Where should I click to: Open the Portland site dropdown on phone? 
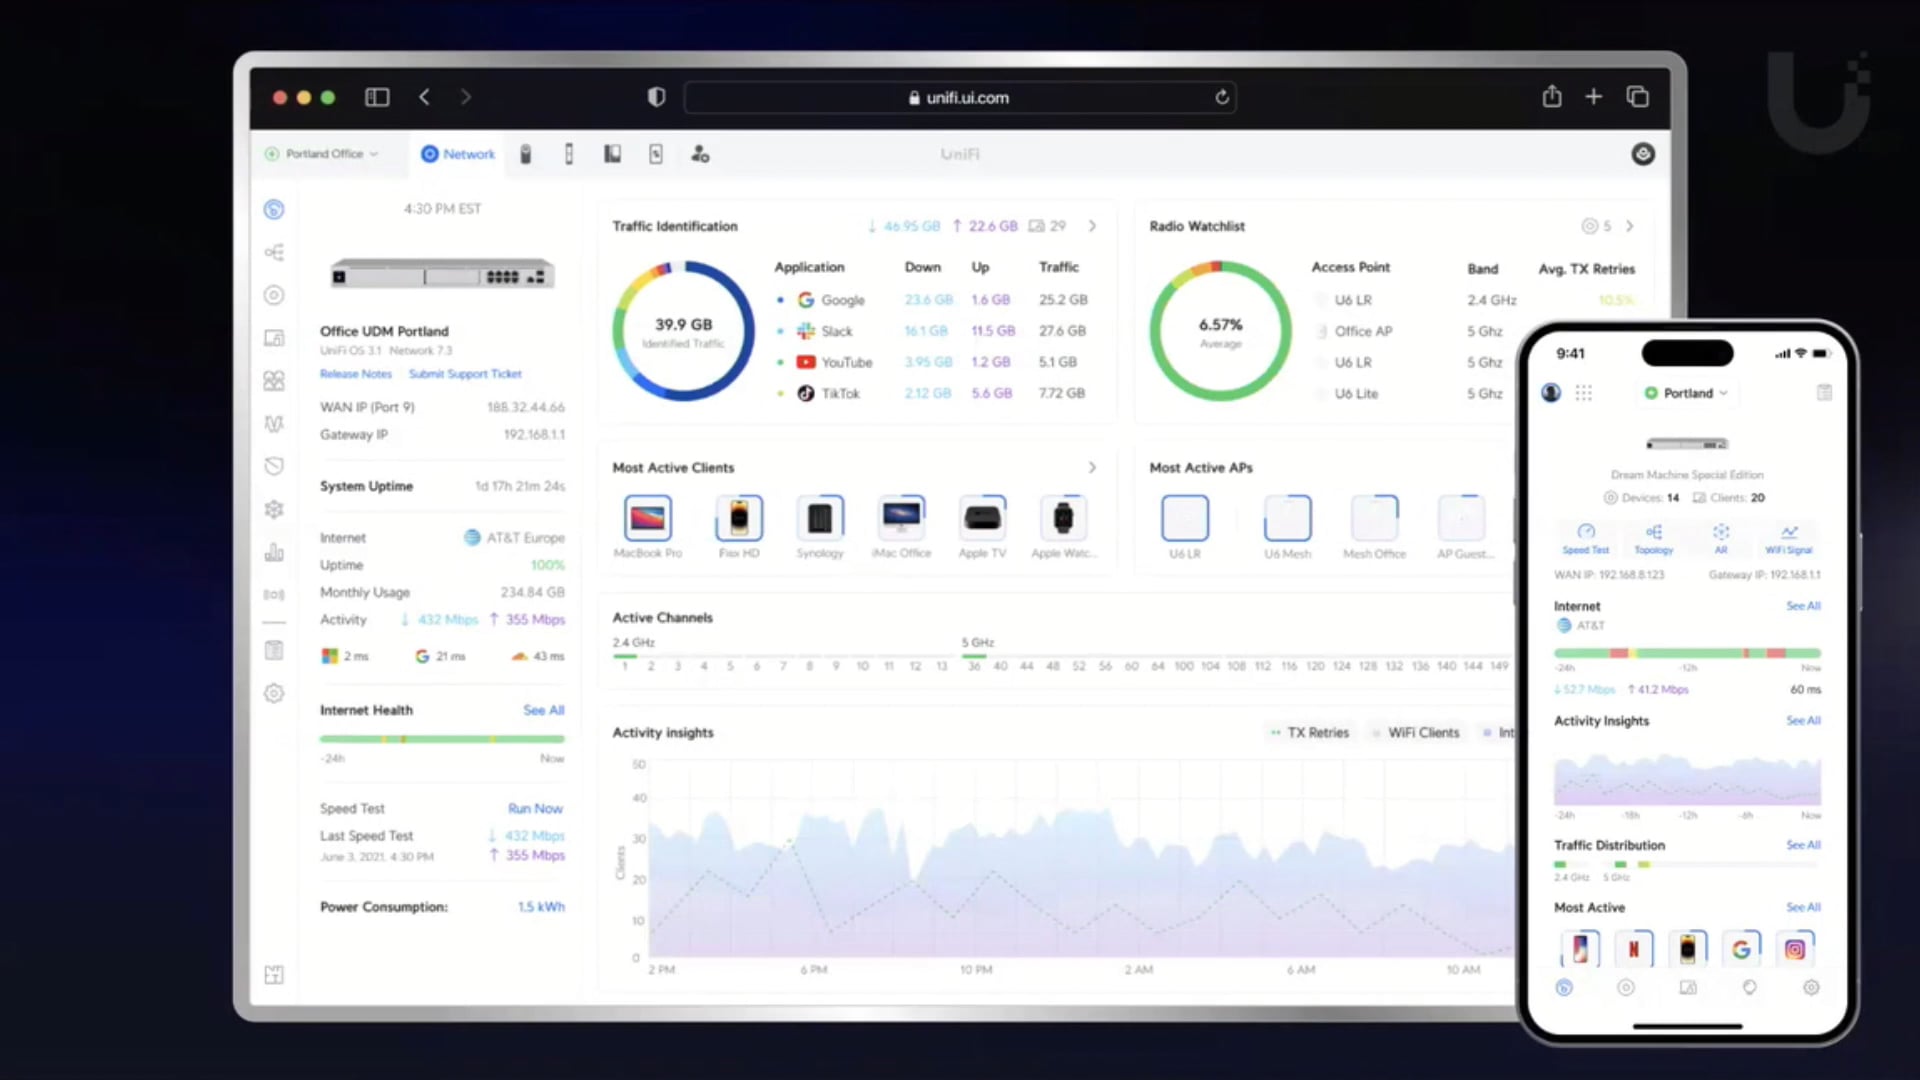click(x=1687, y=393)
